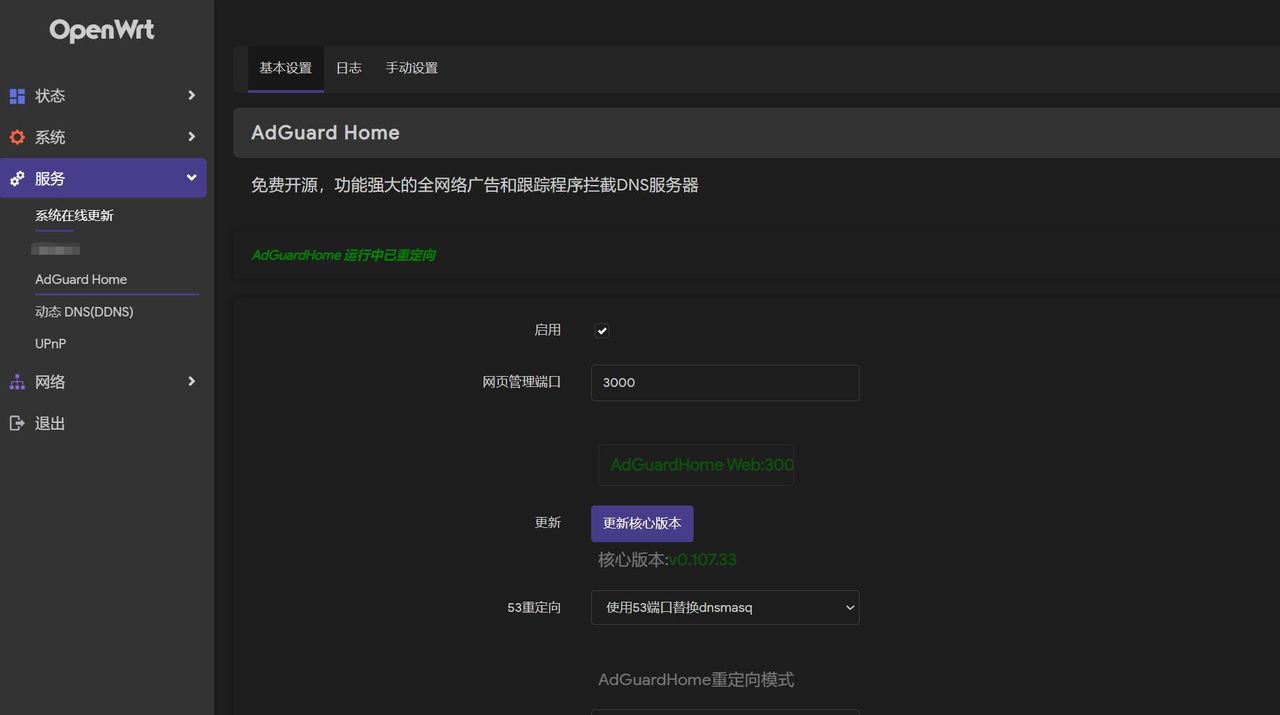Screen dimensions: 1280x715
Task: Expand the 网络 menu chevron
Action: point(191,381)
